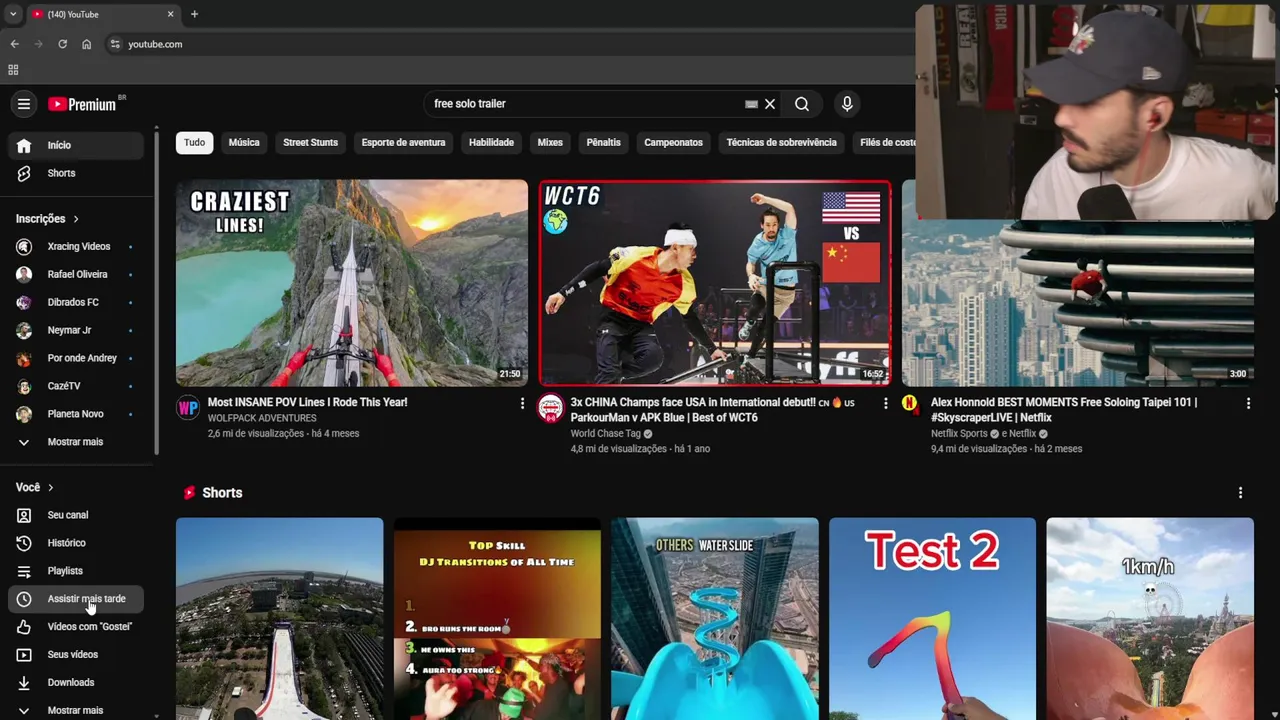Open options for Alex Honnold video

click(x=1248, y=403)
